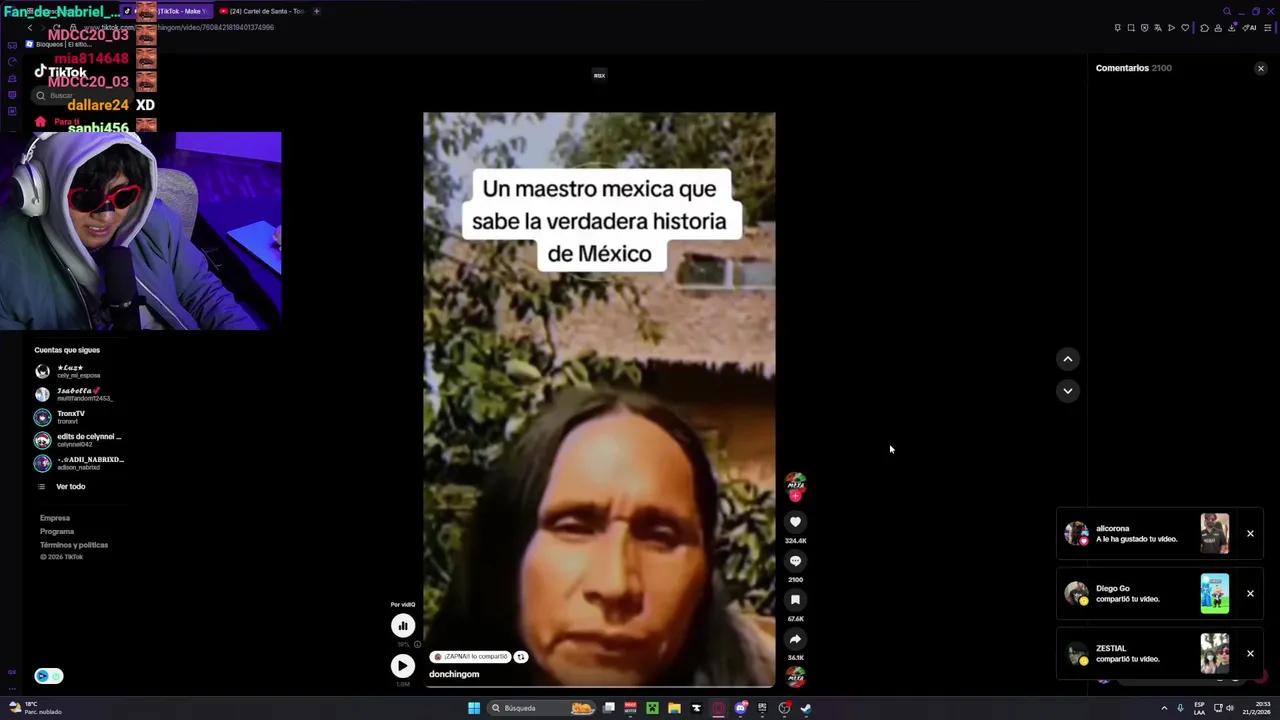Open Diego Go's shared video thumbnail
This screenshot has width=1280, height=720.
(1215, 594)
